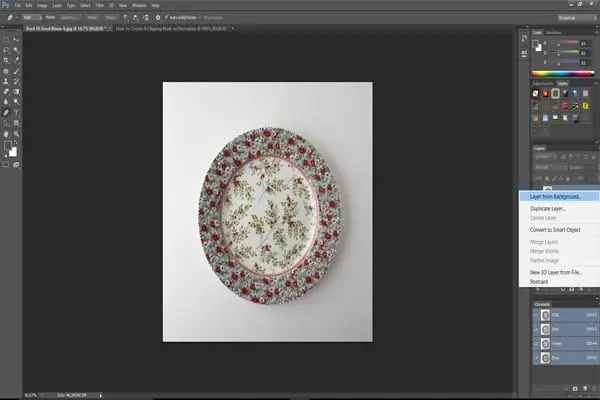Open the layer blend mode dropdown

coord(550,167)
